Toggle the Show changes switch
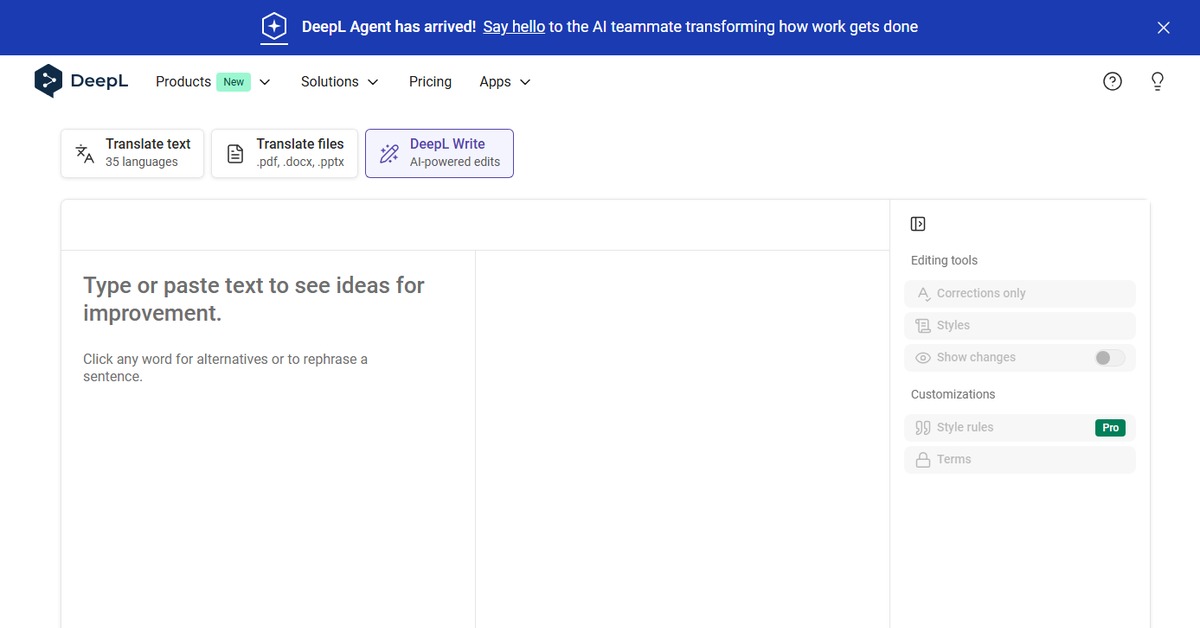 pos(1109,358)
